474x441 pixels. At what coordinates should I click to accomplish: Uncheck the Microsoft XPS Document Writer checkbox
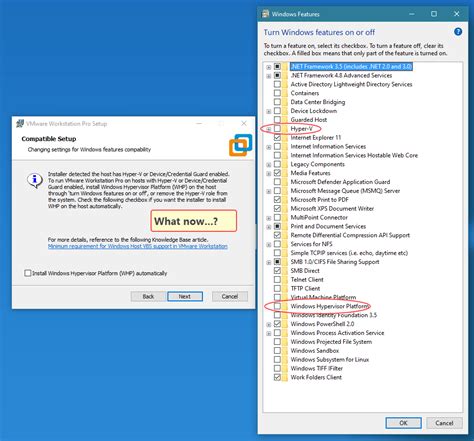pyautogui.click(x=277, y=209)
